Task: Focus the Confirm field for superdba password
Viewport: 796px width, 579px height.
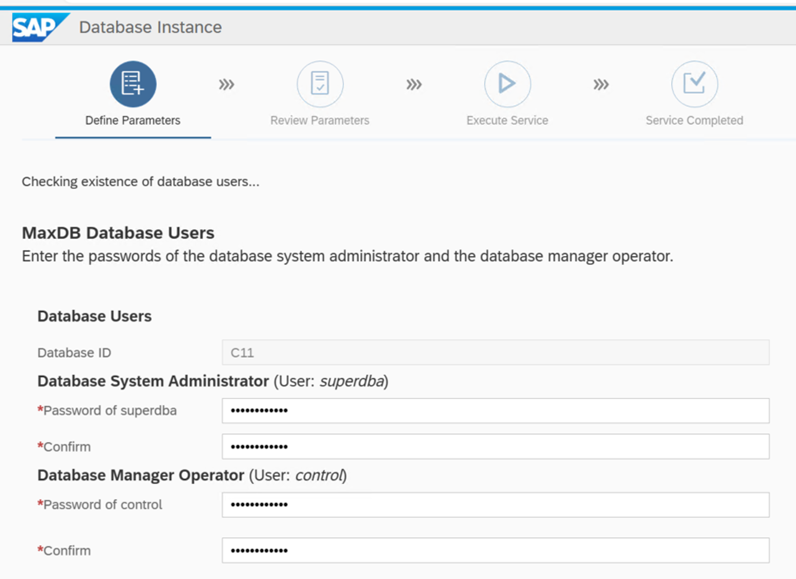Action: (x=495, y=447)
